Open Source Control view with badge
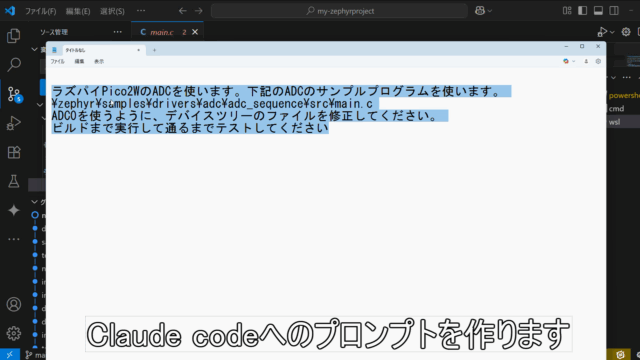 tap(14, 94)
